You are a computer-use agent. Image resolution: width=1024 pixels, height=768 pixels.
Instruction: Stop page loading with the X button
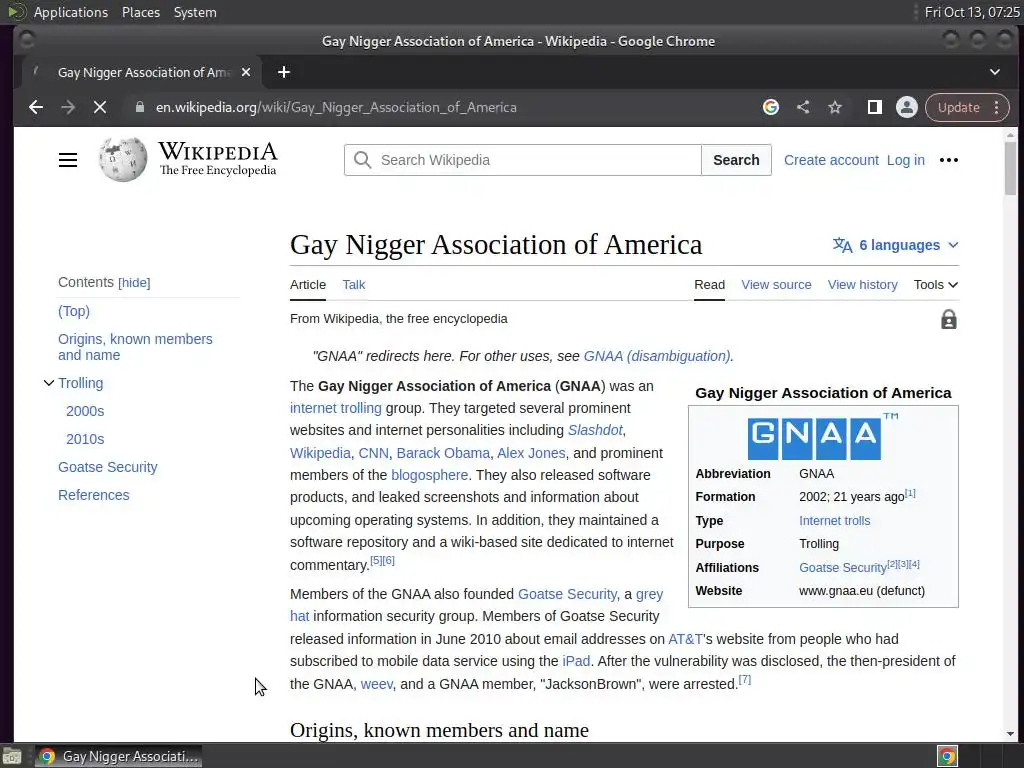pyautogui.click(x=100, y=107)
